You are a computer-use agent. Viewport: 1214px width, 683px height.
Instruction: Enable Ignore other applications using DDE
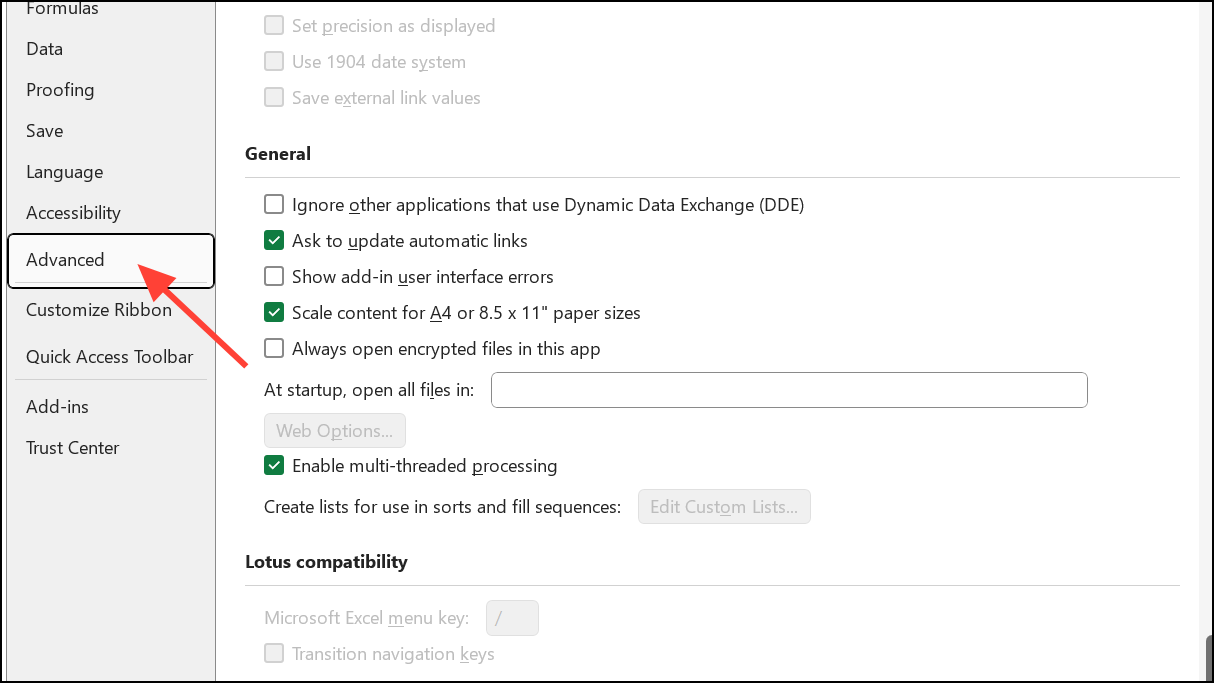(x=274, y=205)
